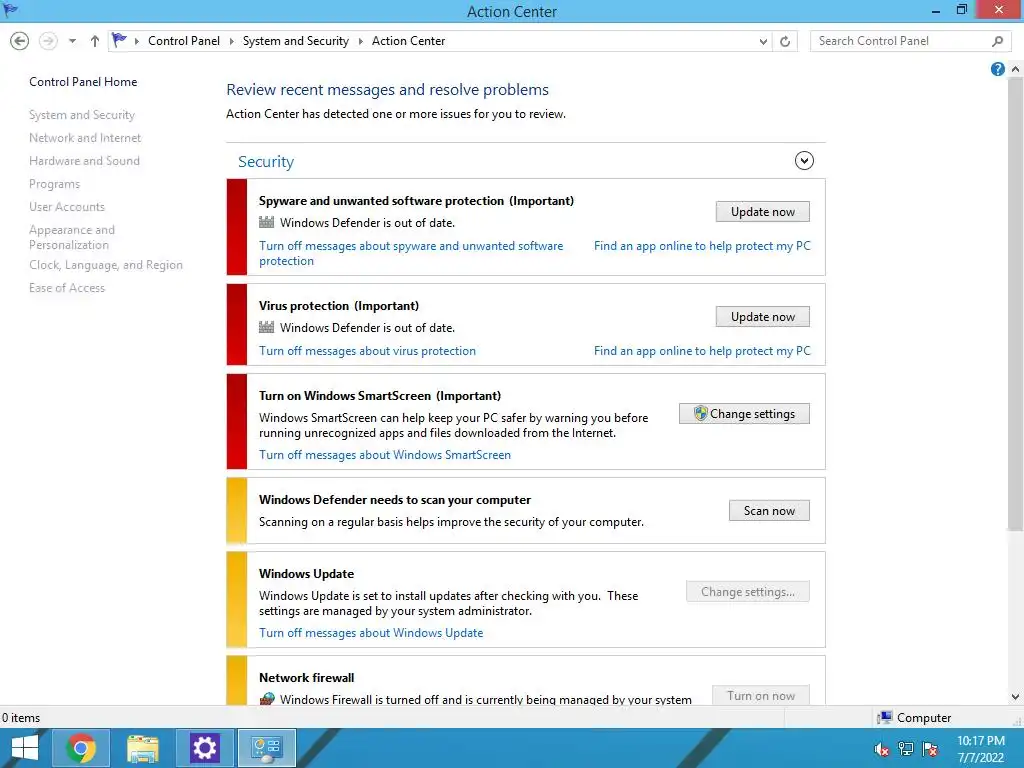Click Update now for spyware protection
This screenshot has width=1024, height=768.
pos(762,212)
